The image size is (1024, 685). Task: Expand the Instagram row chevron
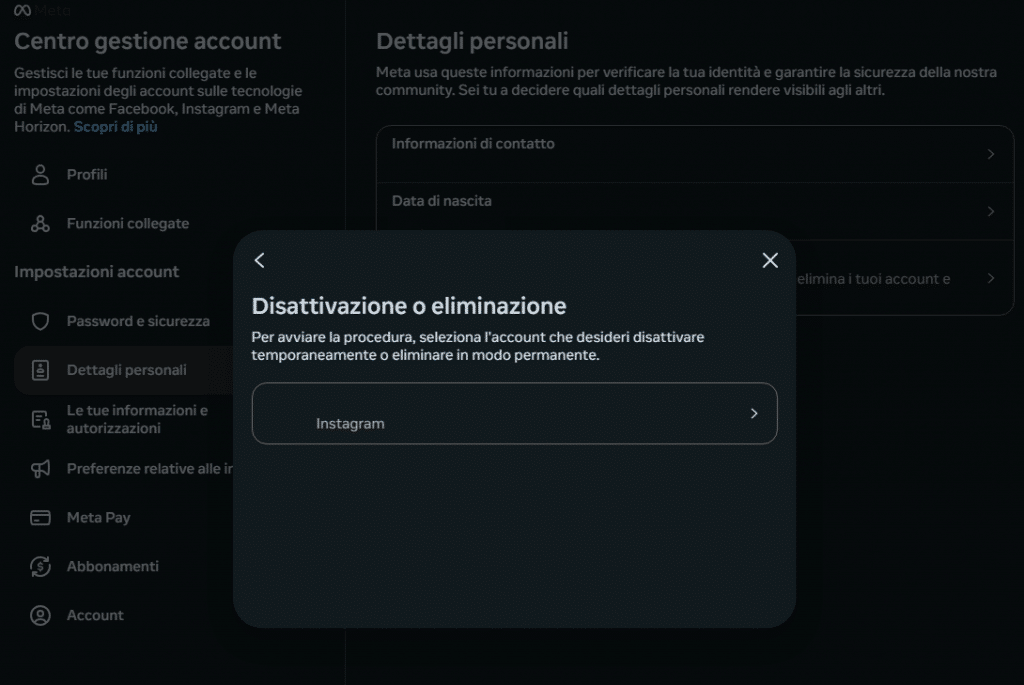tap(754, 413)
